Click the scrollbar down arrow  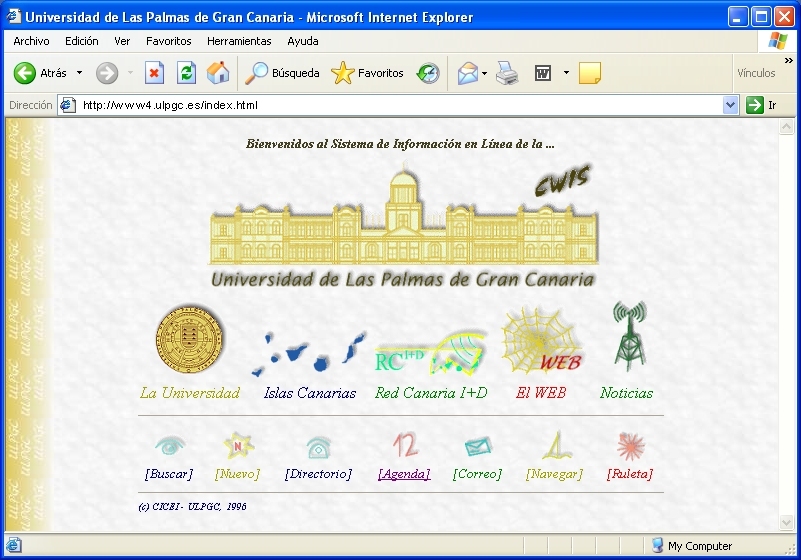click(787, 522)
